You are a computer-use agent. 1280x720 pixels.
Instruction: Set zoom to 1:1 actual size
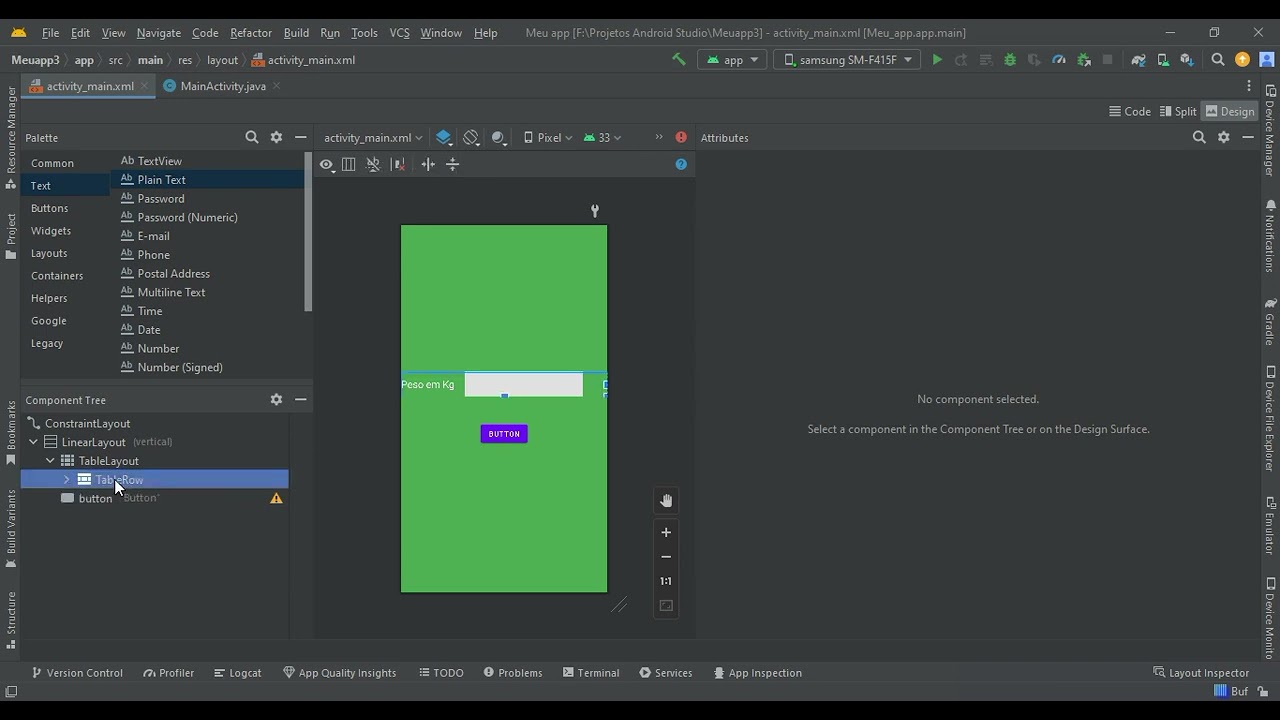(x=666, y=581)
